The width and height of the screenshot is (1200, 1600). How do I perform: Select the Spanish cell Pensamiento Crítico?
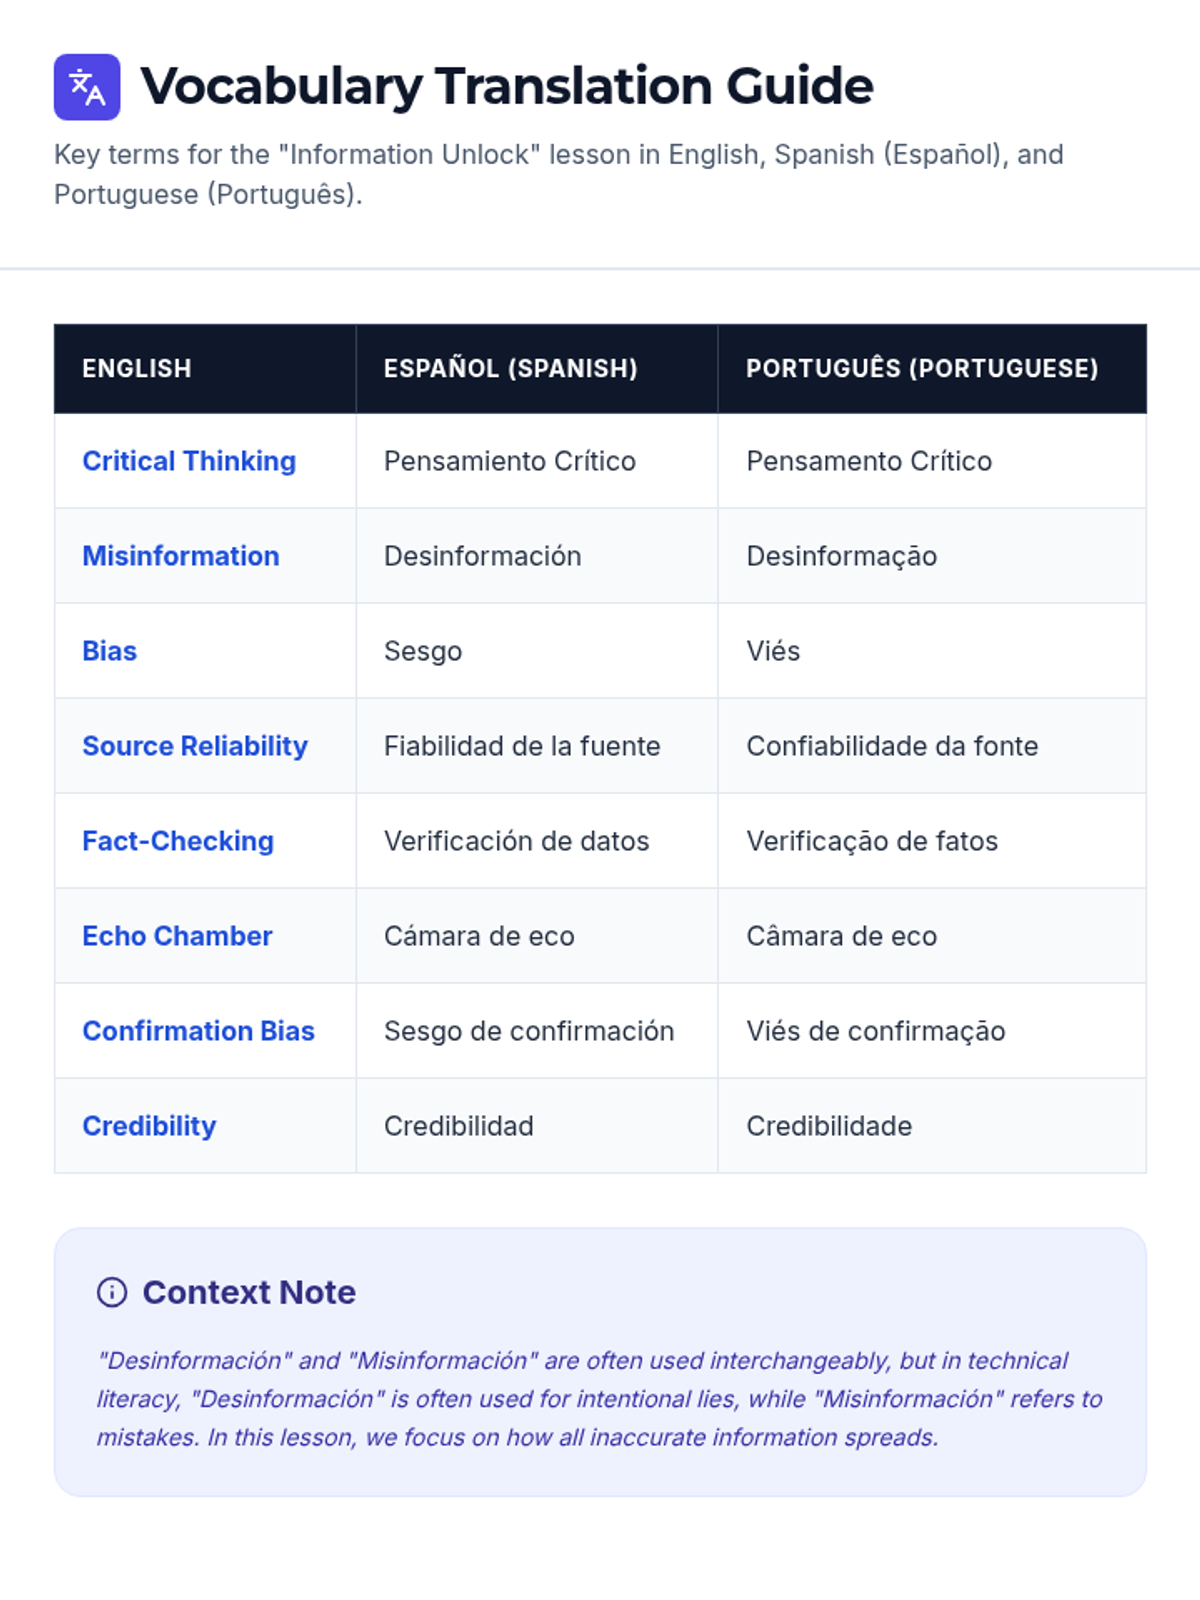[510, 461]
